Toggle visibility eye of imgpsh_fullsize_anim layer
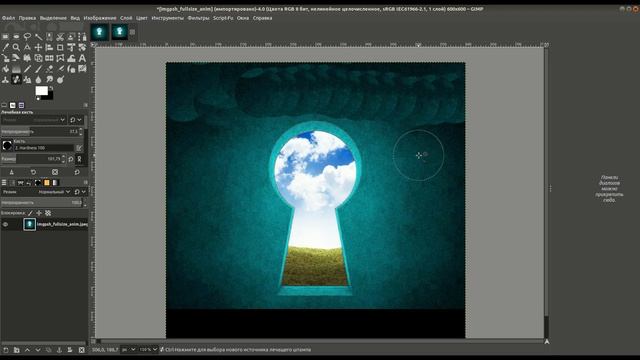 (x=5, y=224)
